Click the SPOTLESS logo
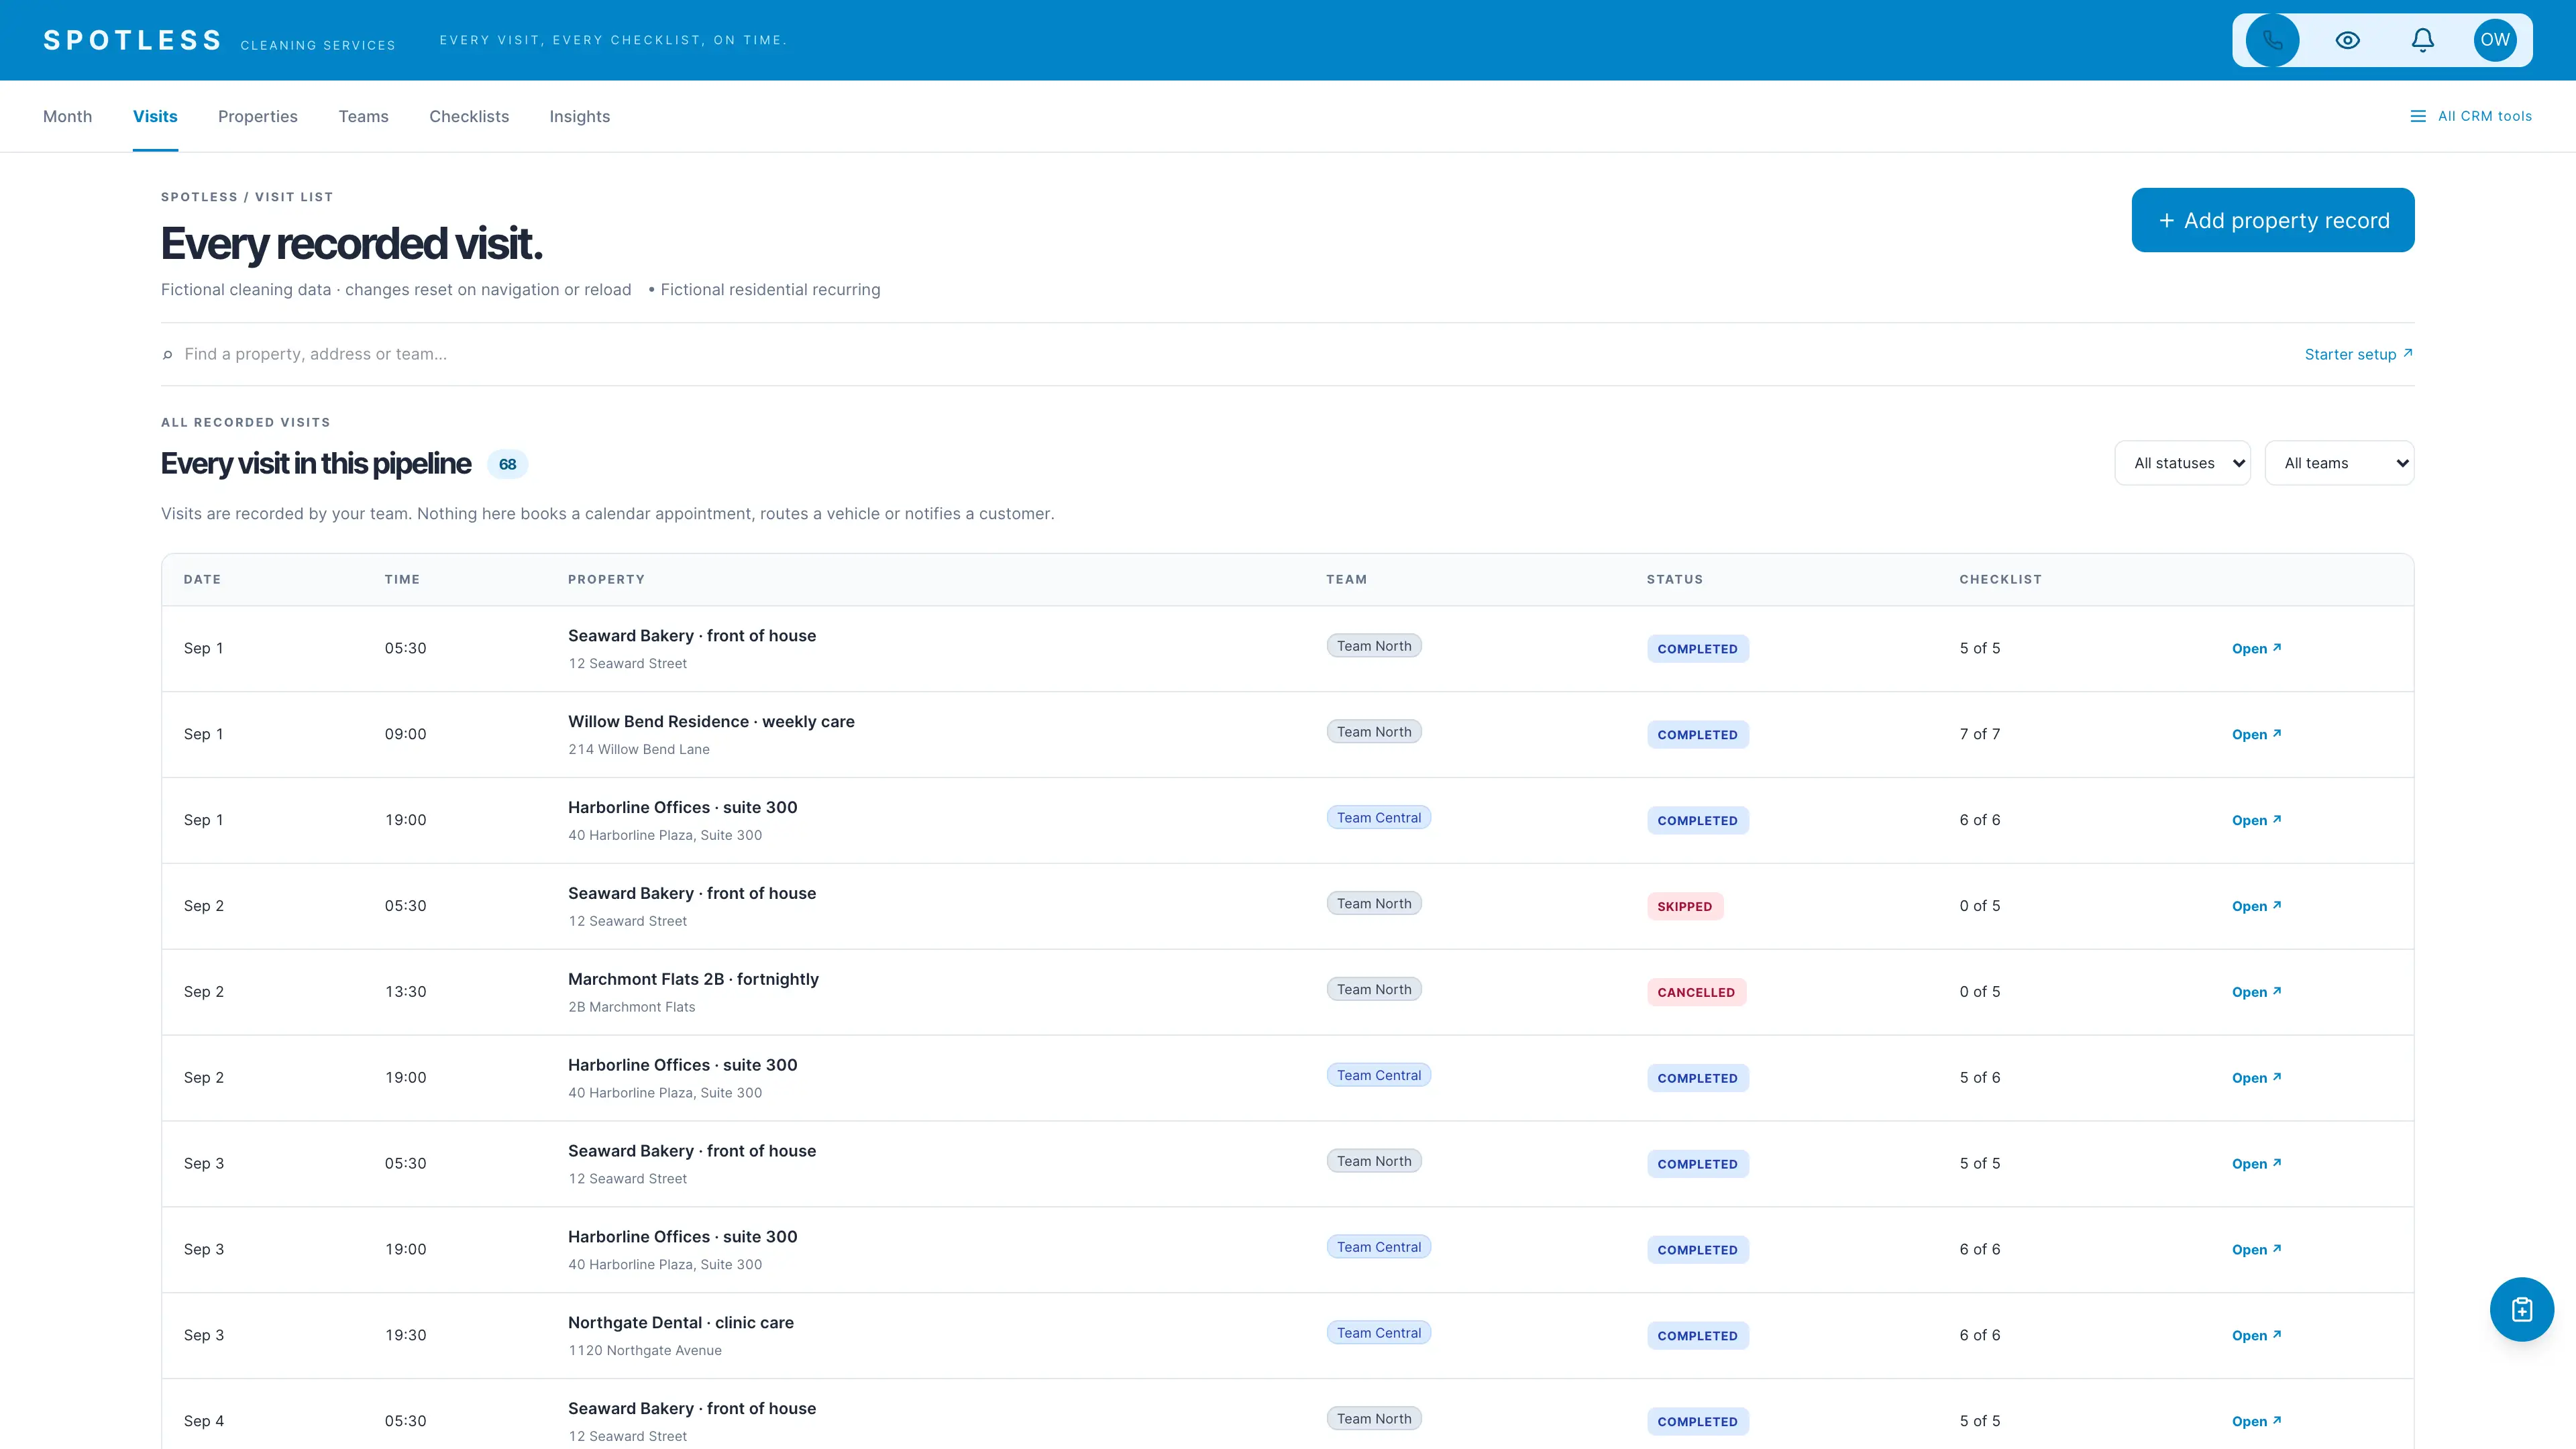Viewport: 2576px width, 1449px height. (x=133, y=40)
